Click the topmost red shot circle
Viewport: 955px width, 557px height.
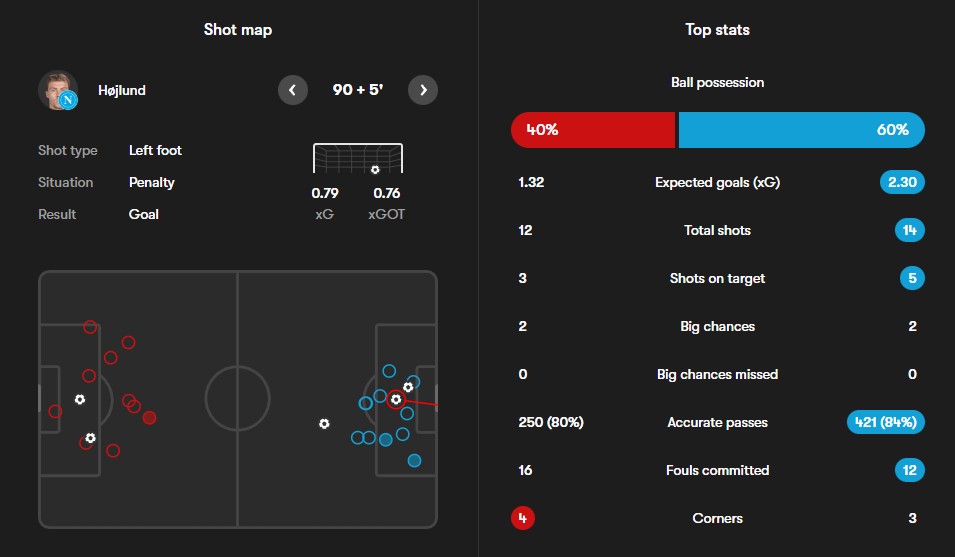[91, 327]
